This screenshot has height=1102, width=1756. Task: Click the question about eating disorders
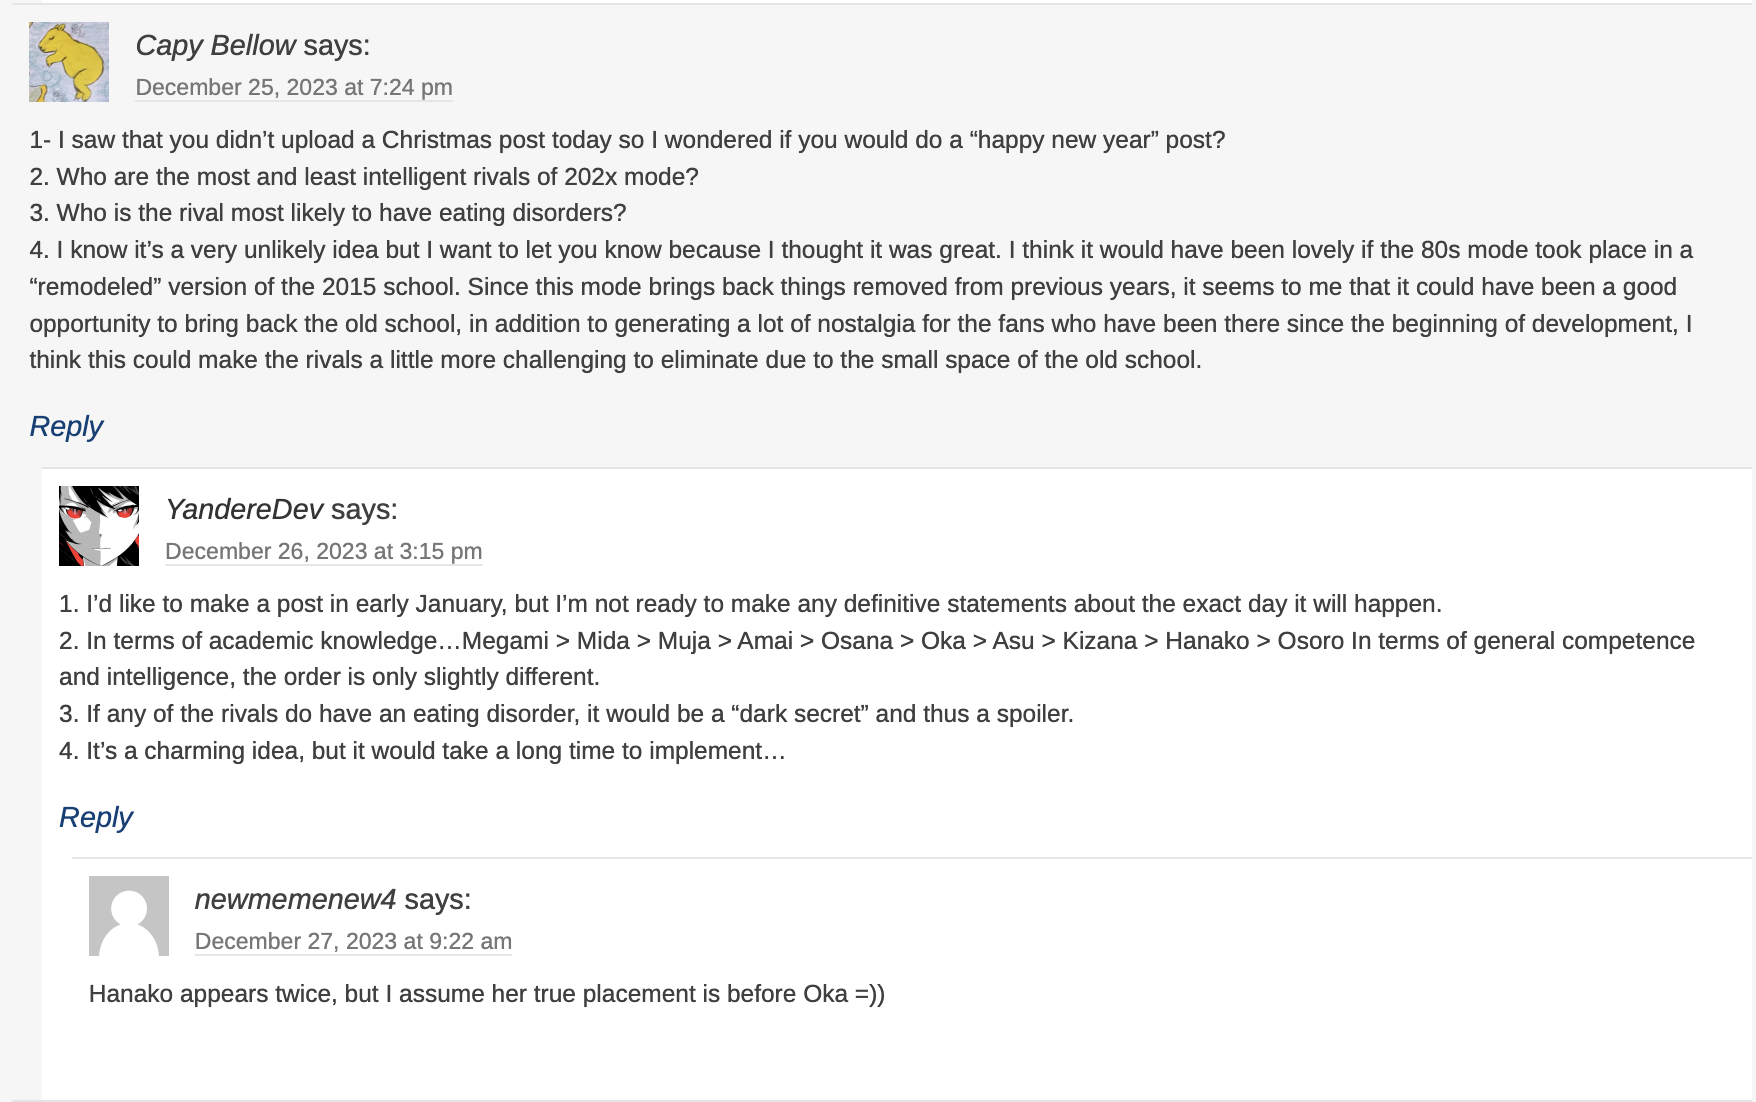pos(328,214)
